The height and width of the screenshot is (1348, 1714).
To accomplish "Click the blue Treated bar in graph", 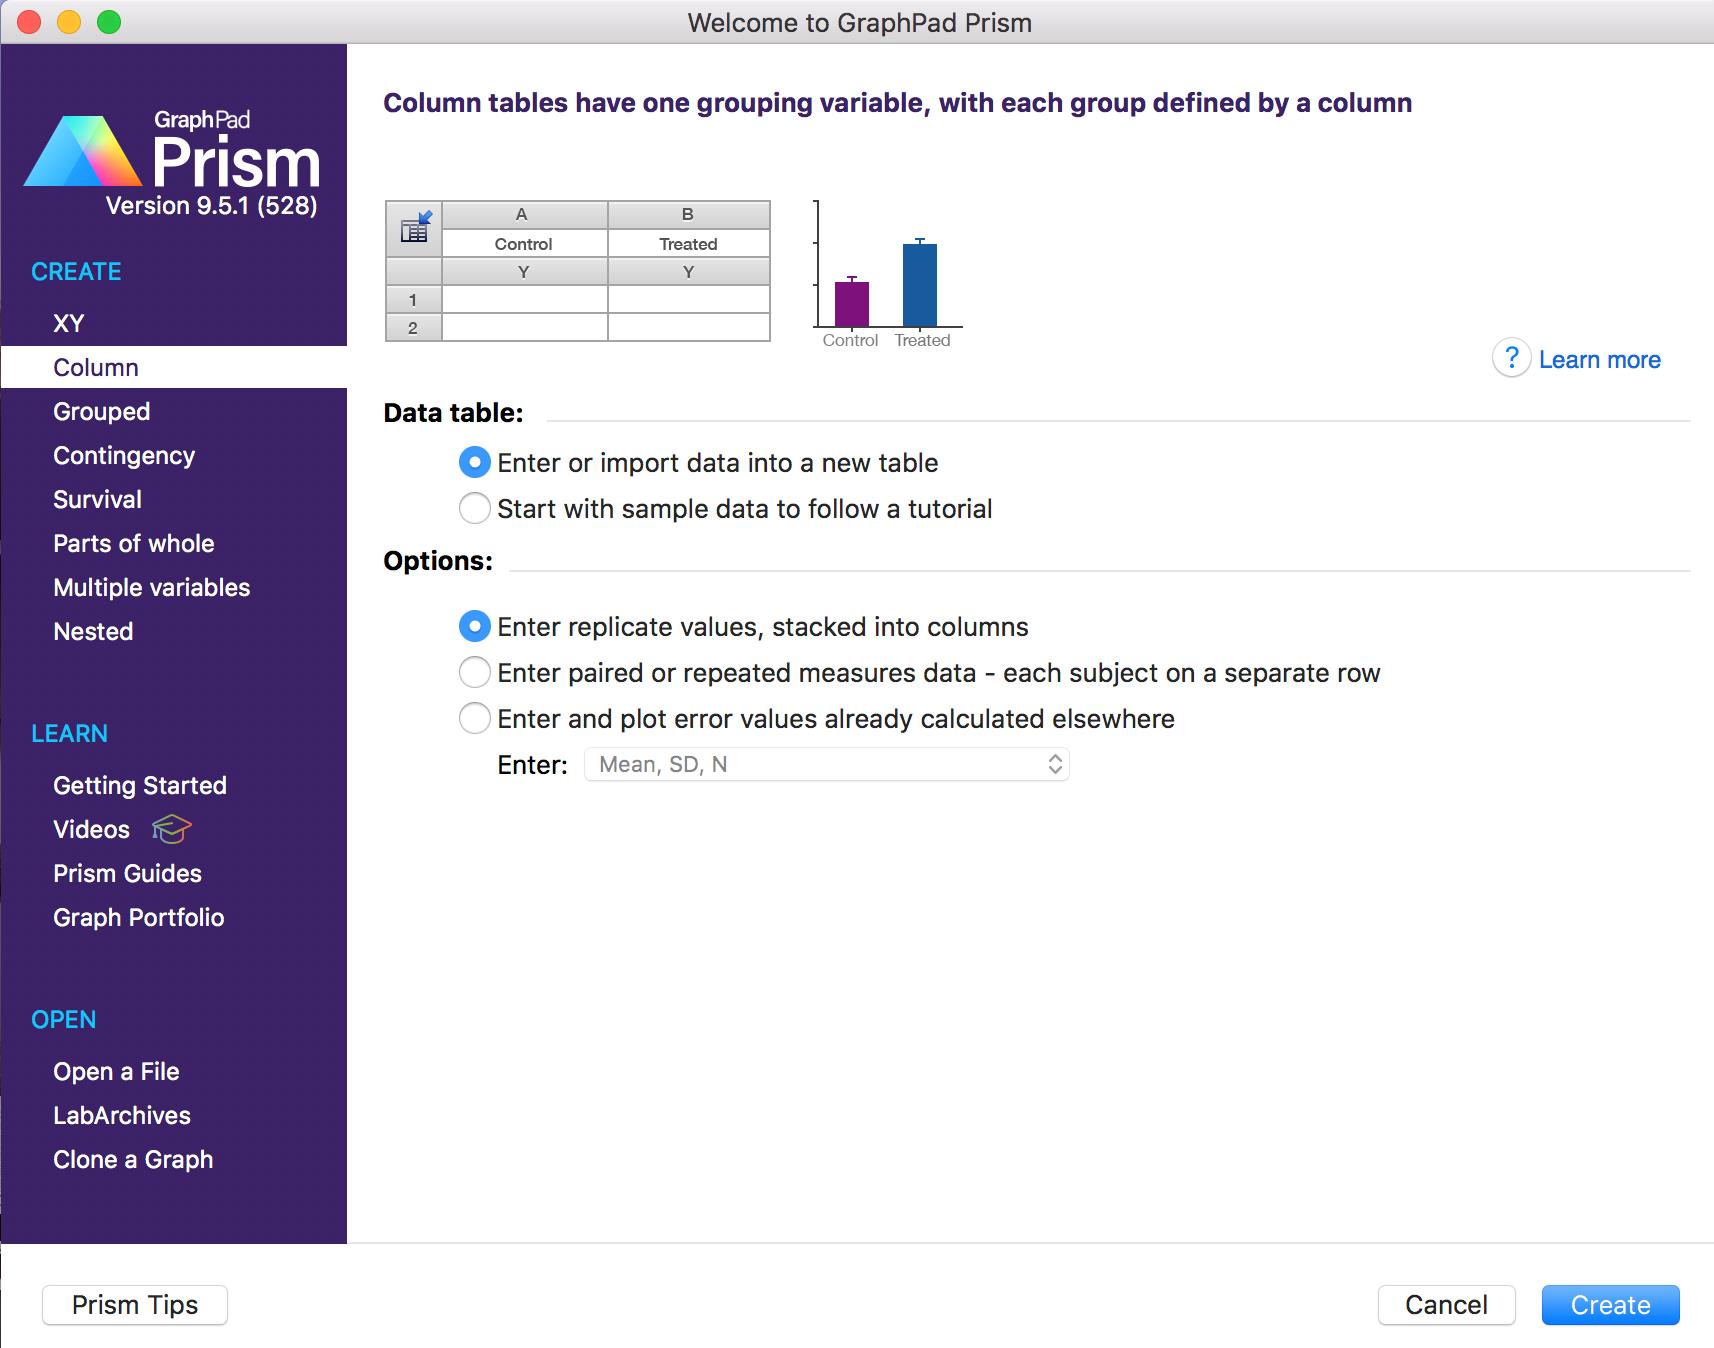I will [920, 285].
